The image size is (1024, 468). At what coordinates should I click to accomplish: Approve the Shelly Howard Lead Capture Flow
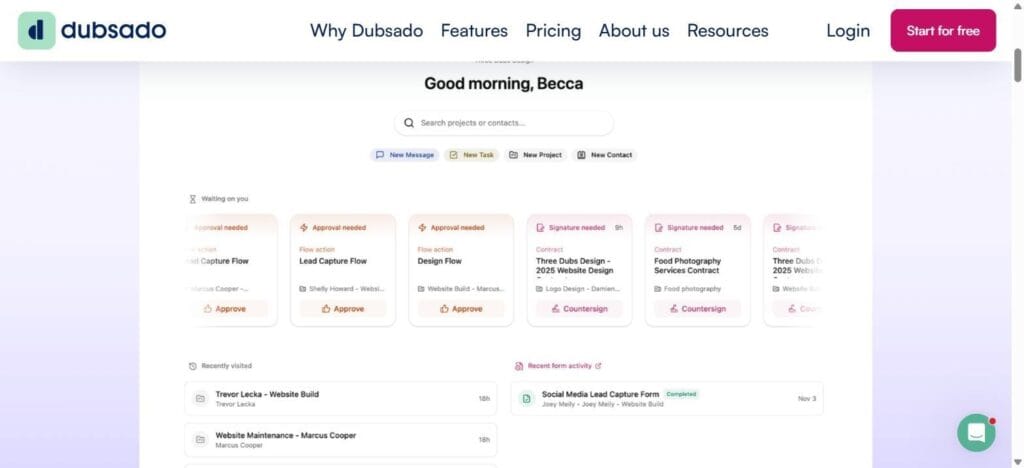(x=343, y=309)
